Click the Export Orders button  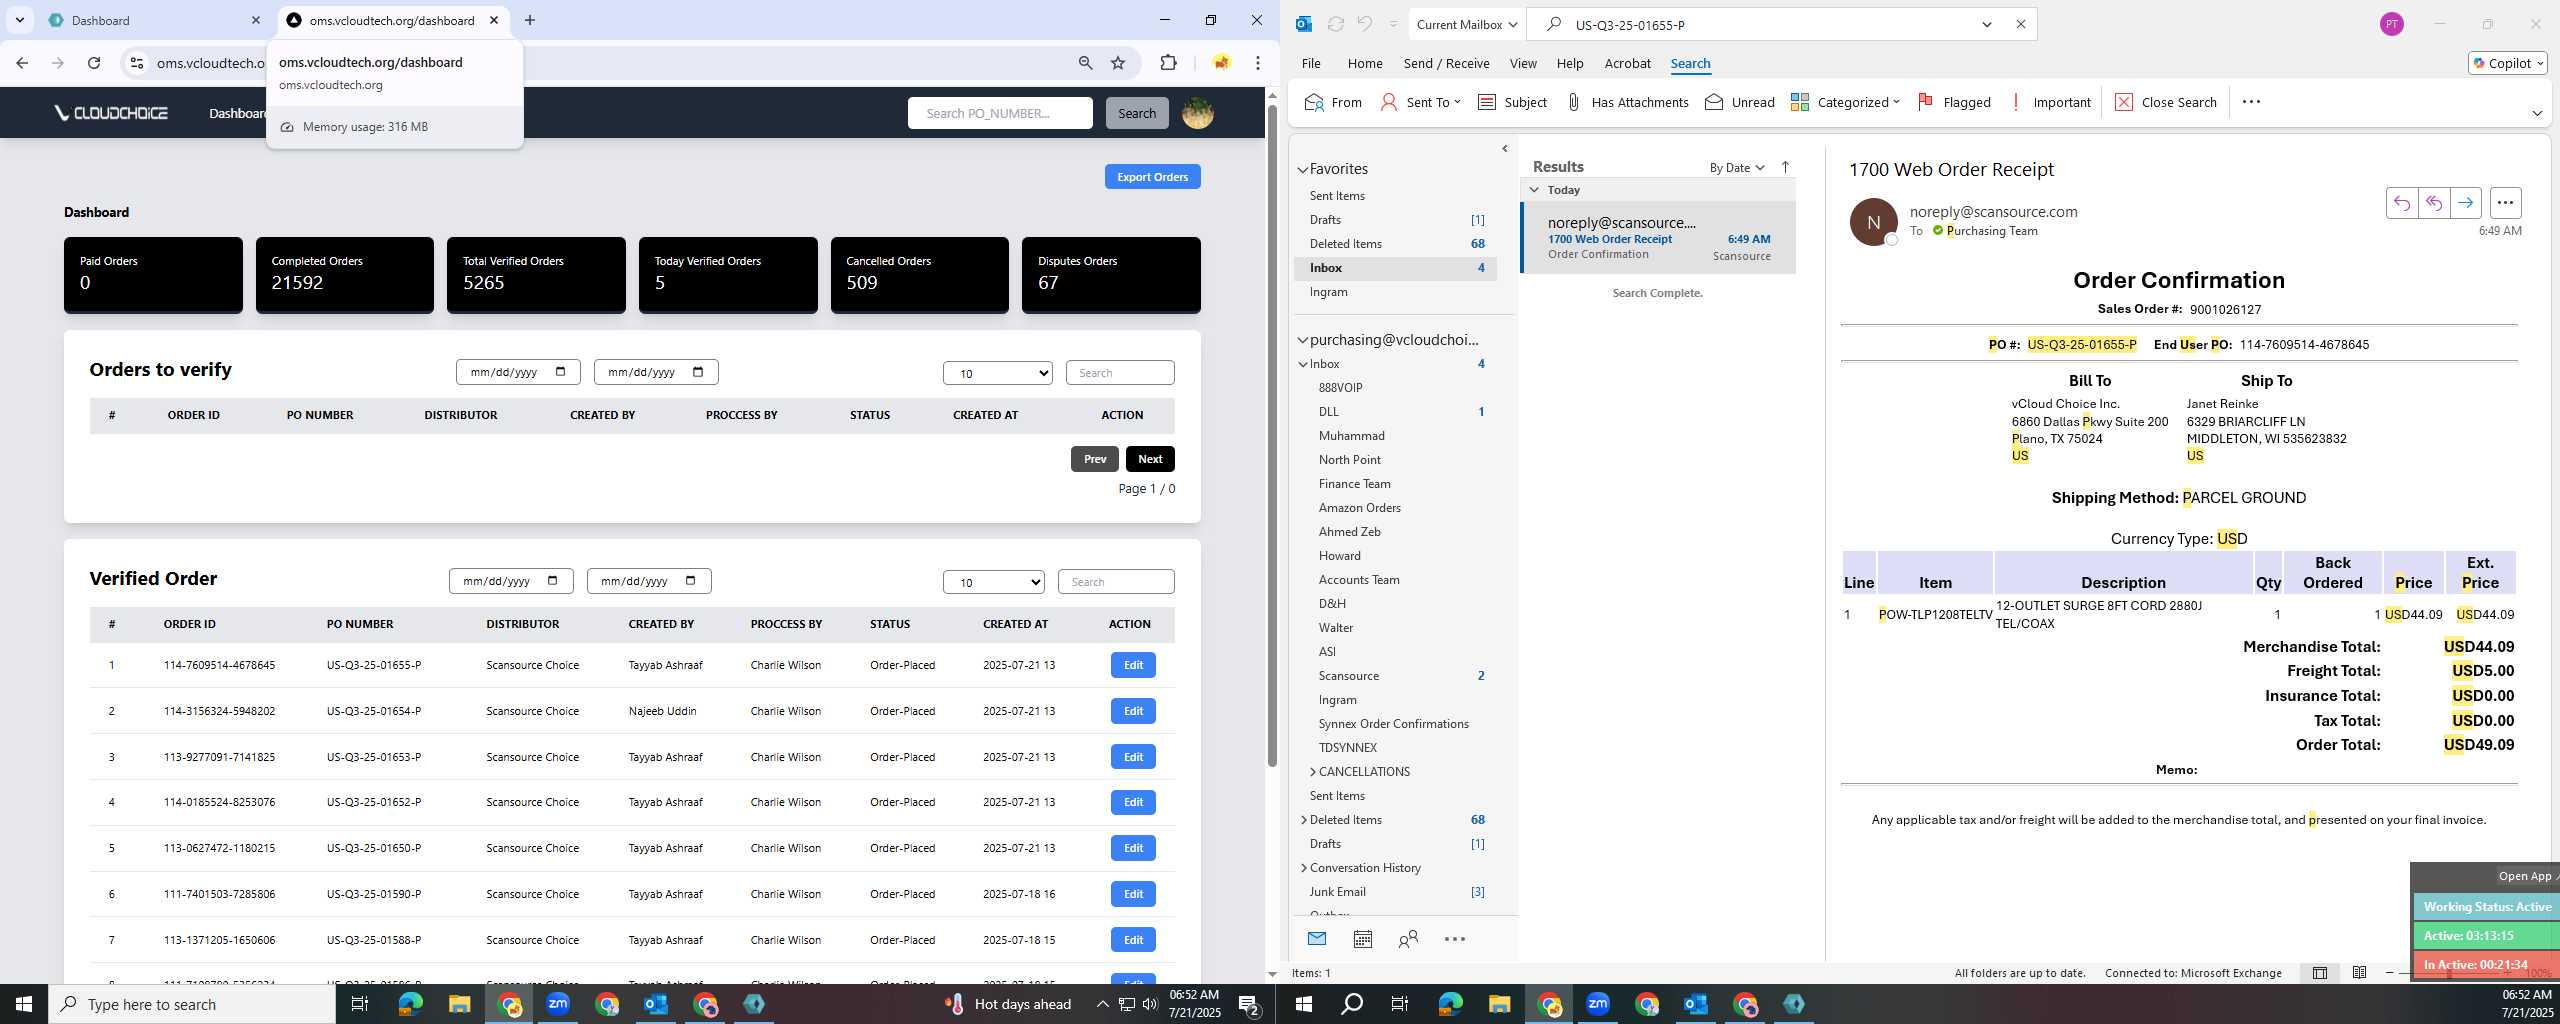point(1152,177)
